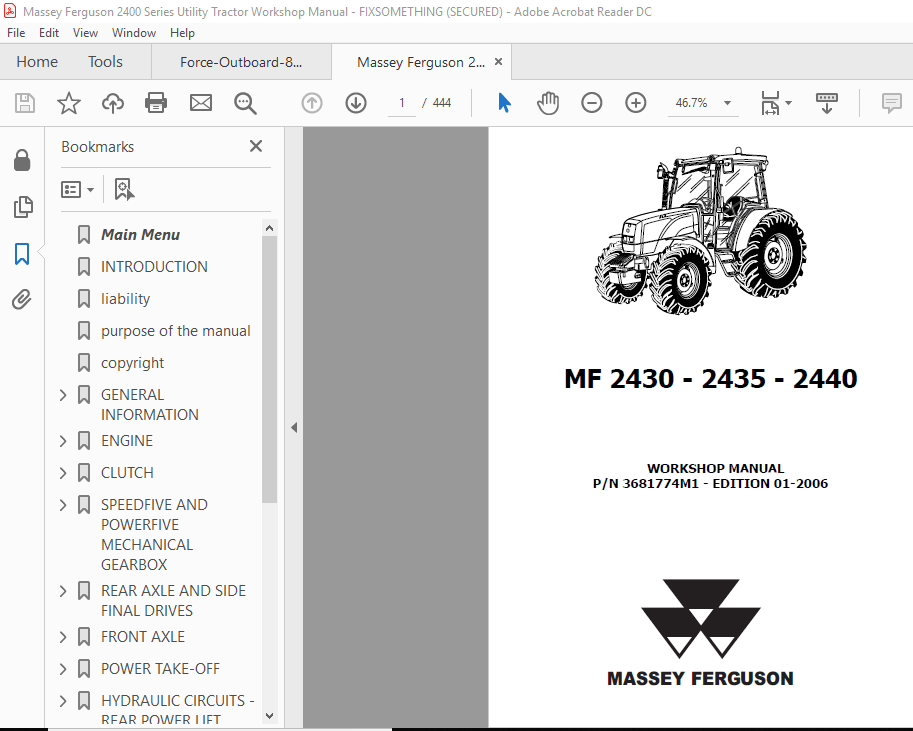Viewport: 913px width, 731px height.
Task: Expand REAR AXLE AND SIDE FINAL DRIVES
Action: tap(63, 591)
